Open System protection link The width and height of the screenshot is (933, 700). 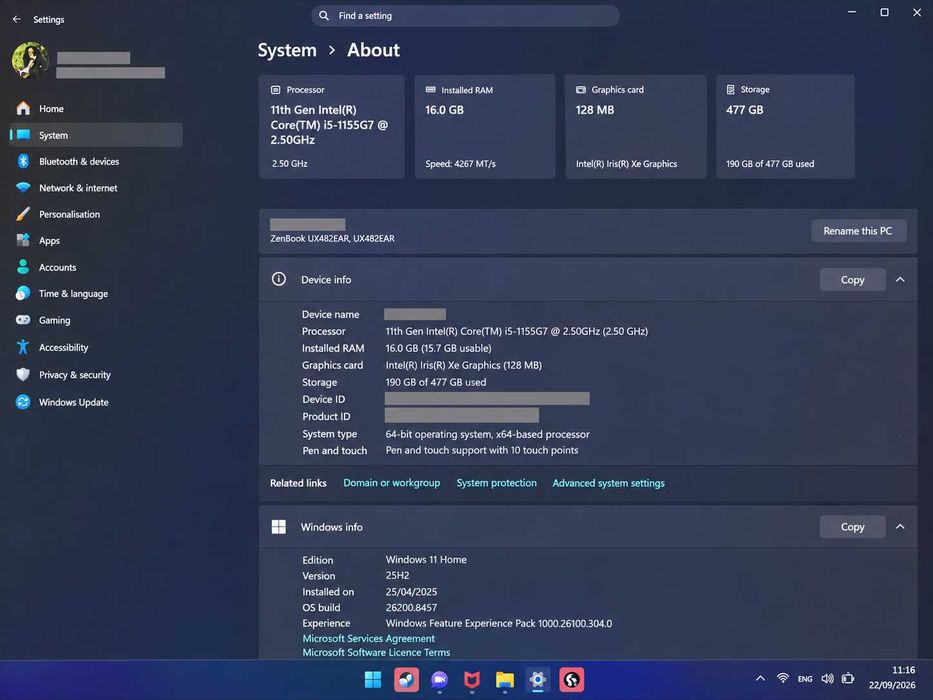point(496,483)
